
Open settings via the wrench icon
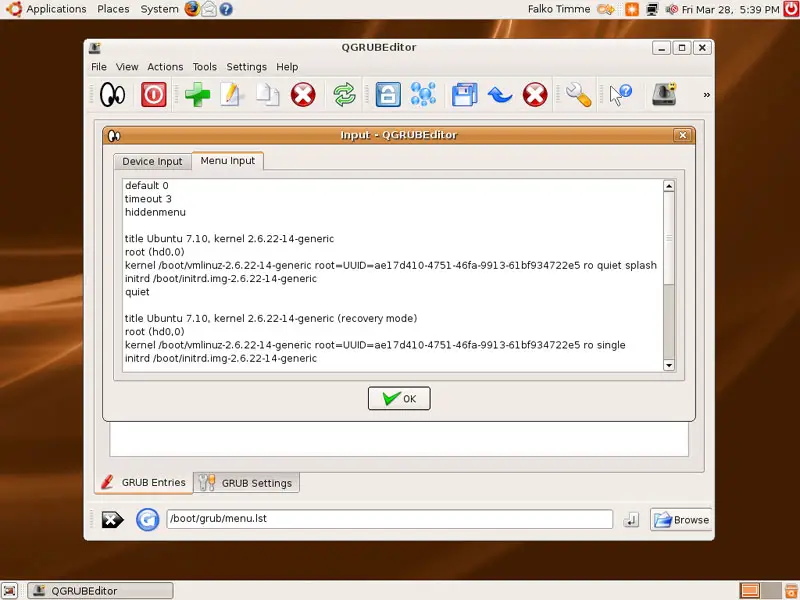[x=579, y=95]
